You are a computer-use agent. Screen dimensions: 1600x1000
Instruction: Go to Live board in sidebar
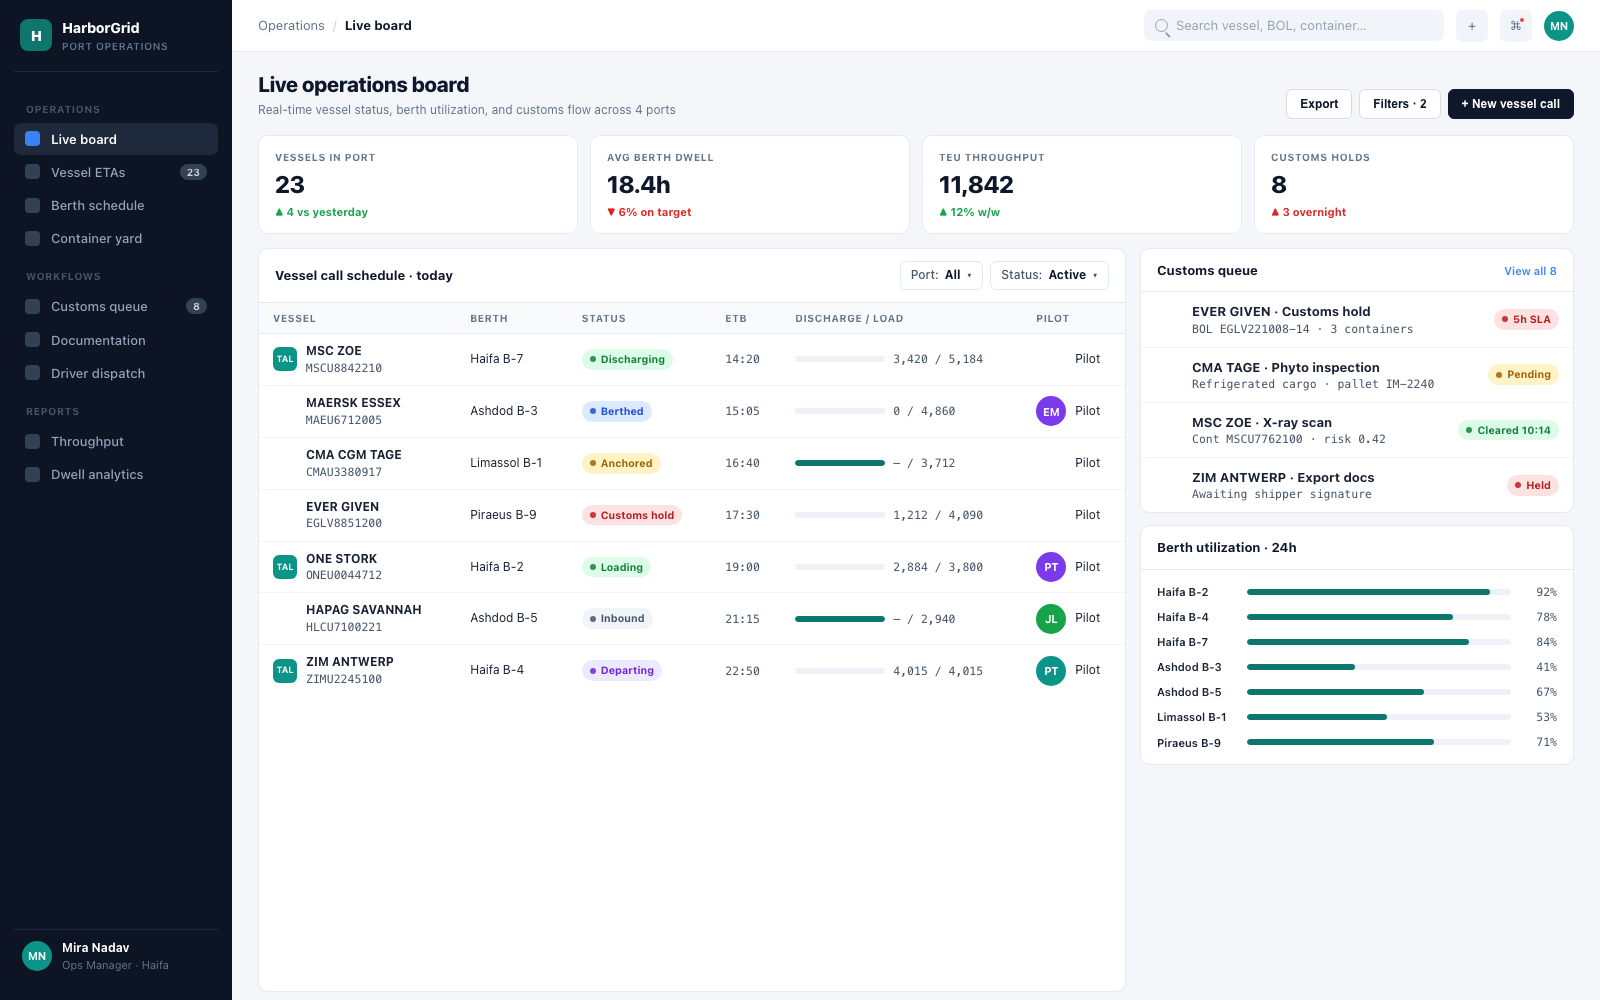(x=116, y=139)
